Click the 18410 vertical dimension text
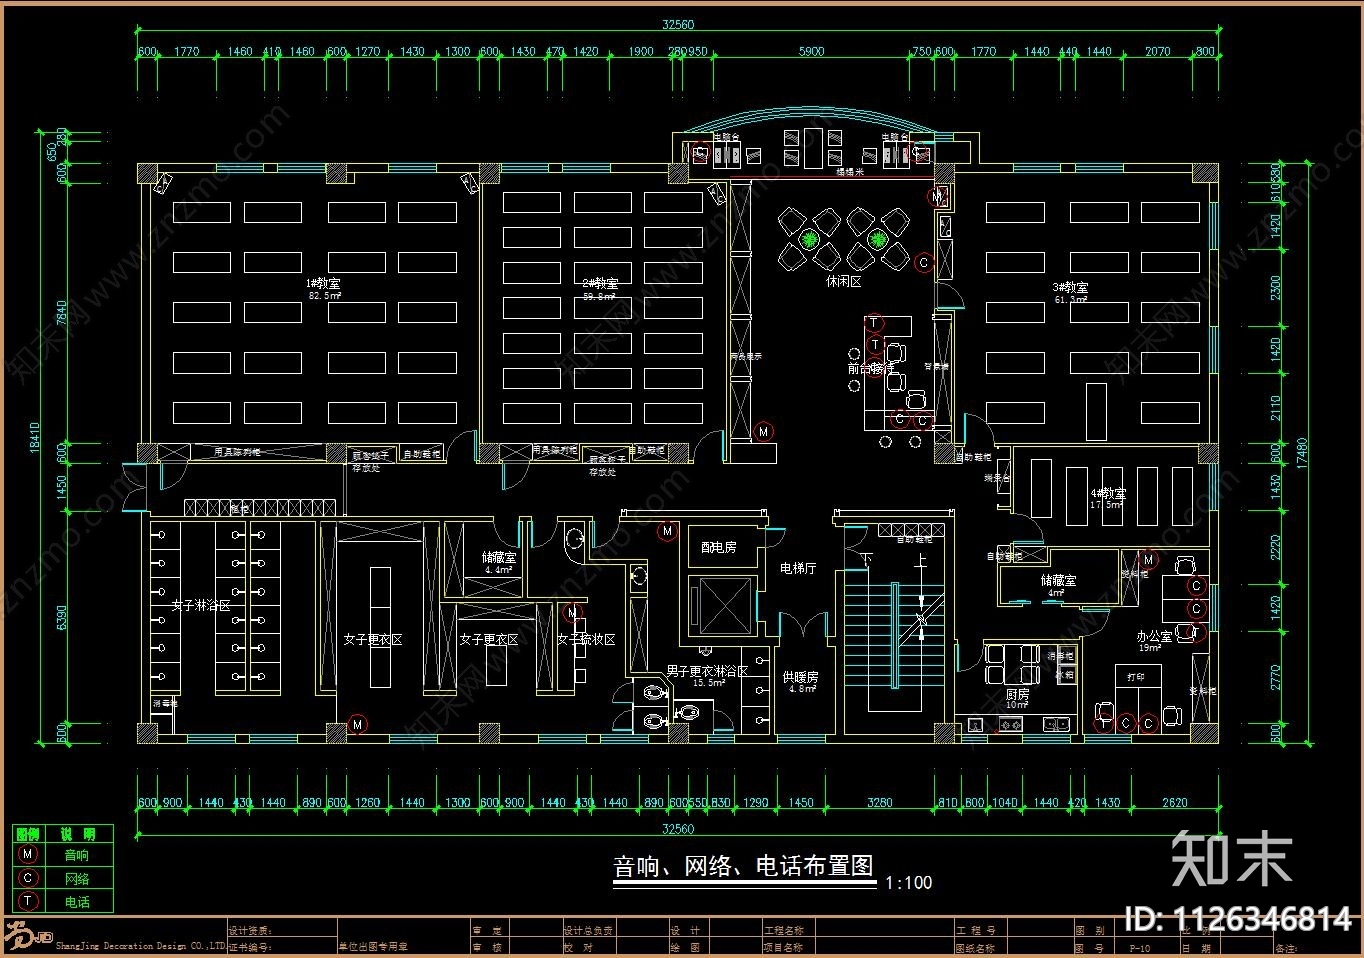The height and width of the screenshot is (958, 1364). pyautogui.click(x=35, y=438)
